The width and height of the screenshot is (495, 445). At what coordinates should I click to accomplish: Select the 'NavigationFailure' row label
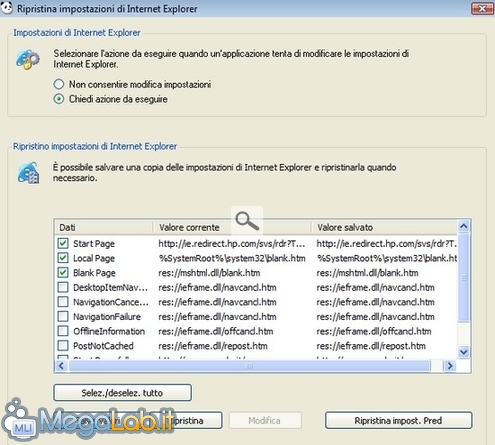point(107,317)
